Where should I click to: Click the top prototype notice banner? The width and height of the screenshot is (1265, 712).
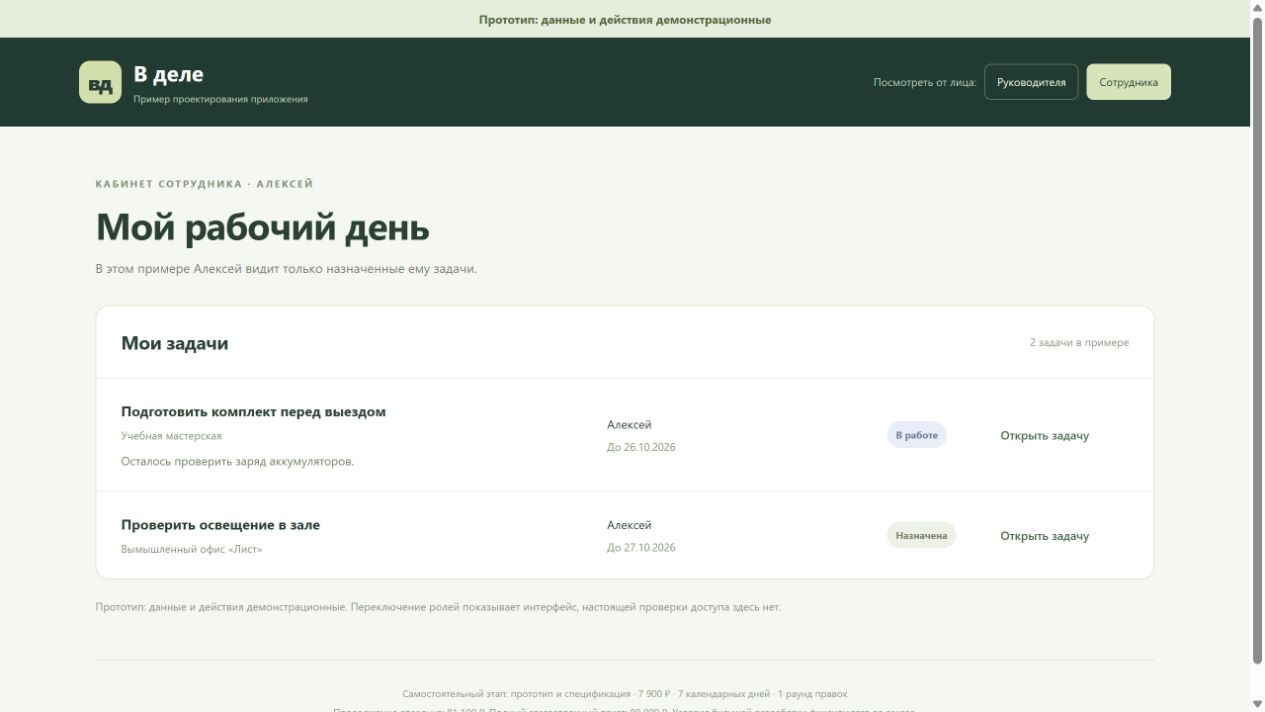click(x=625, y=19)
